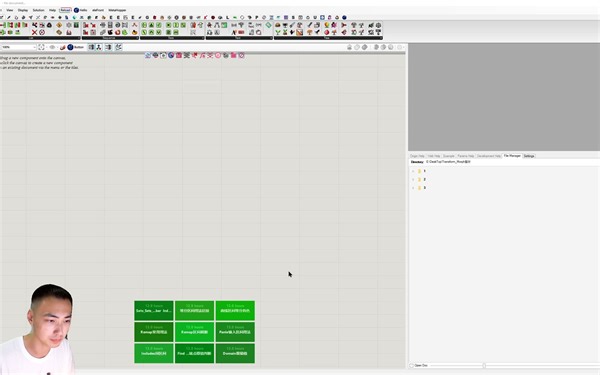600x375 pixels.
Task: Click the orange diamond icon in List panel
Action: pyautogui.click(x=59, y=25)
